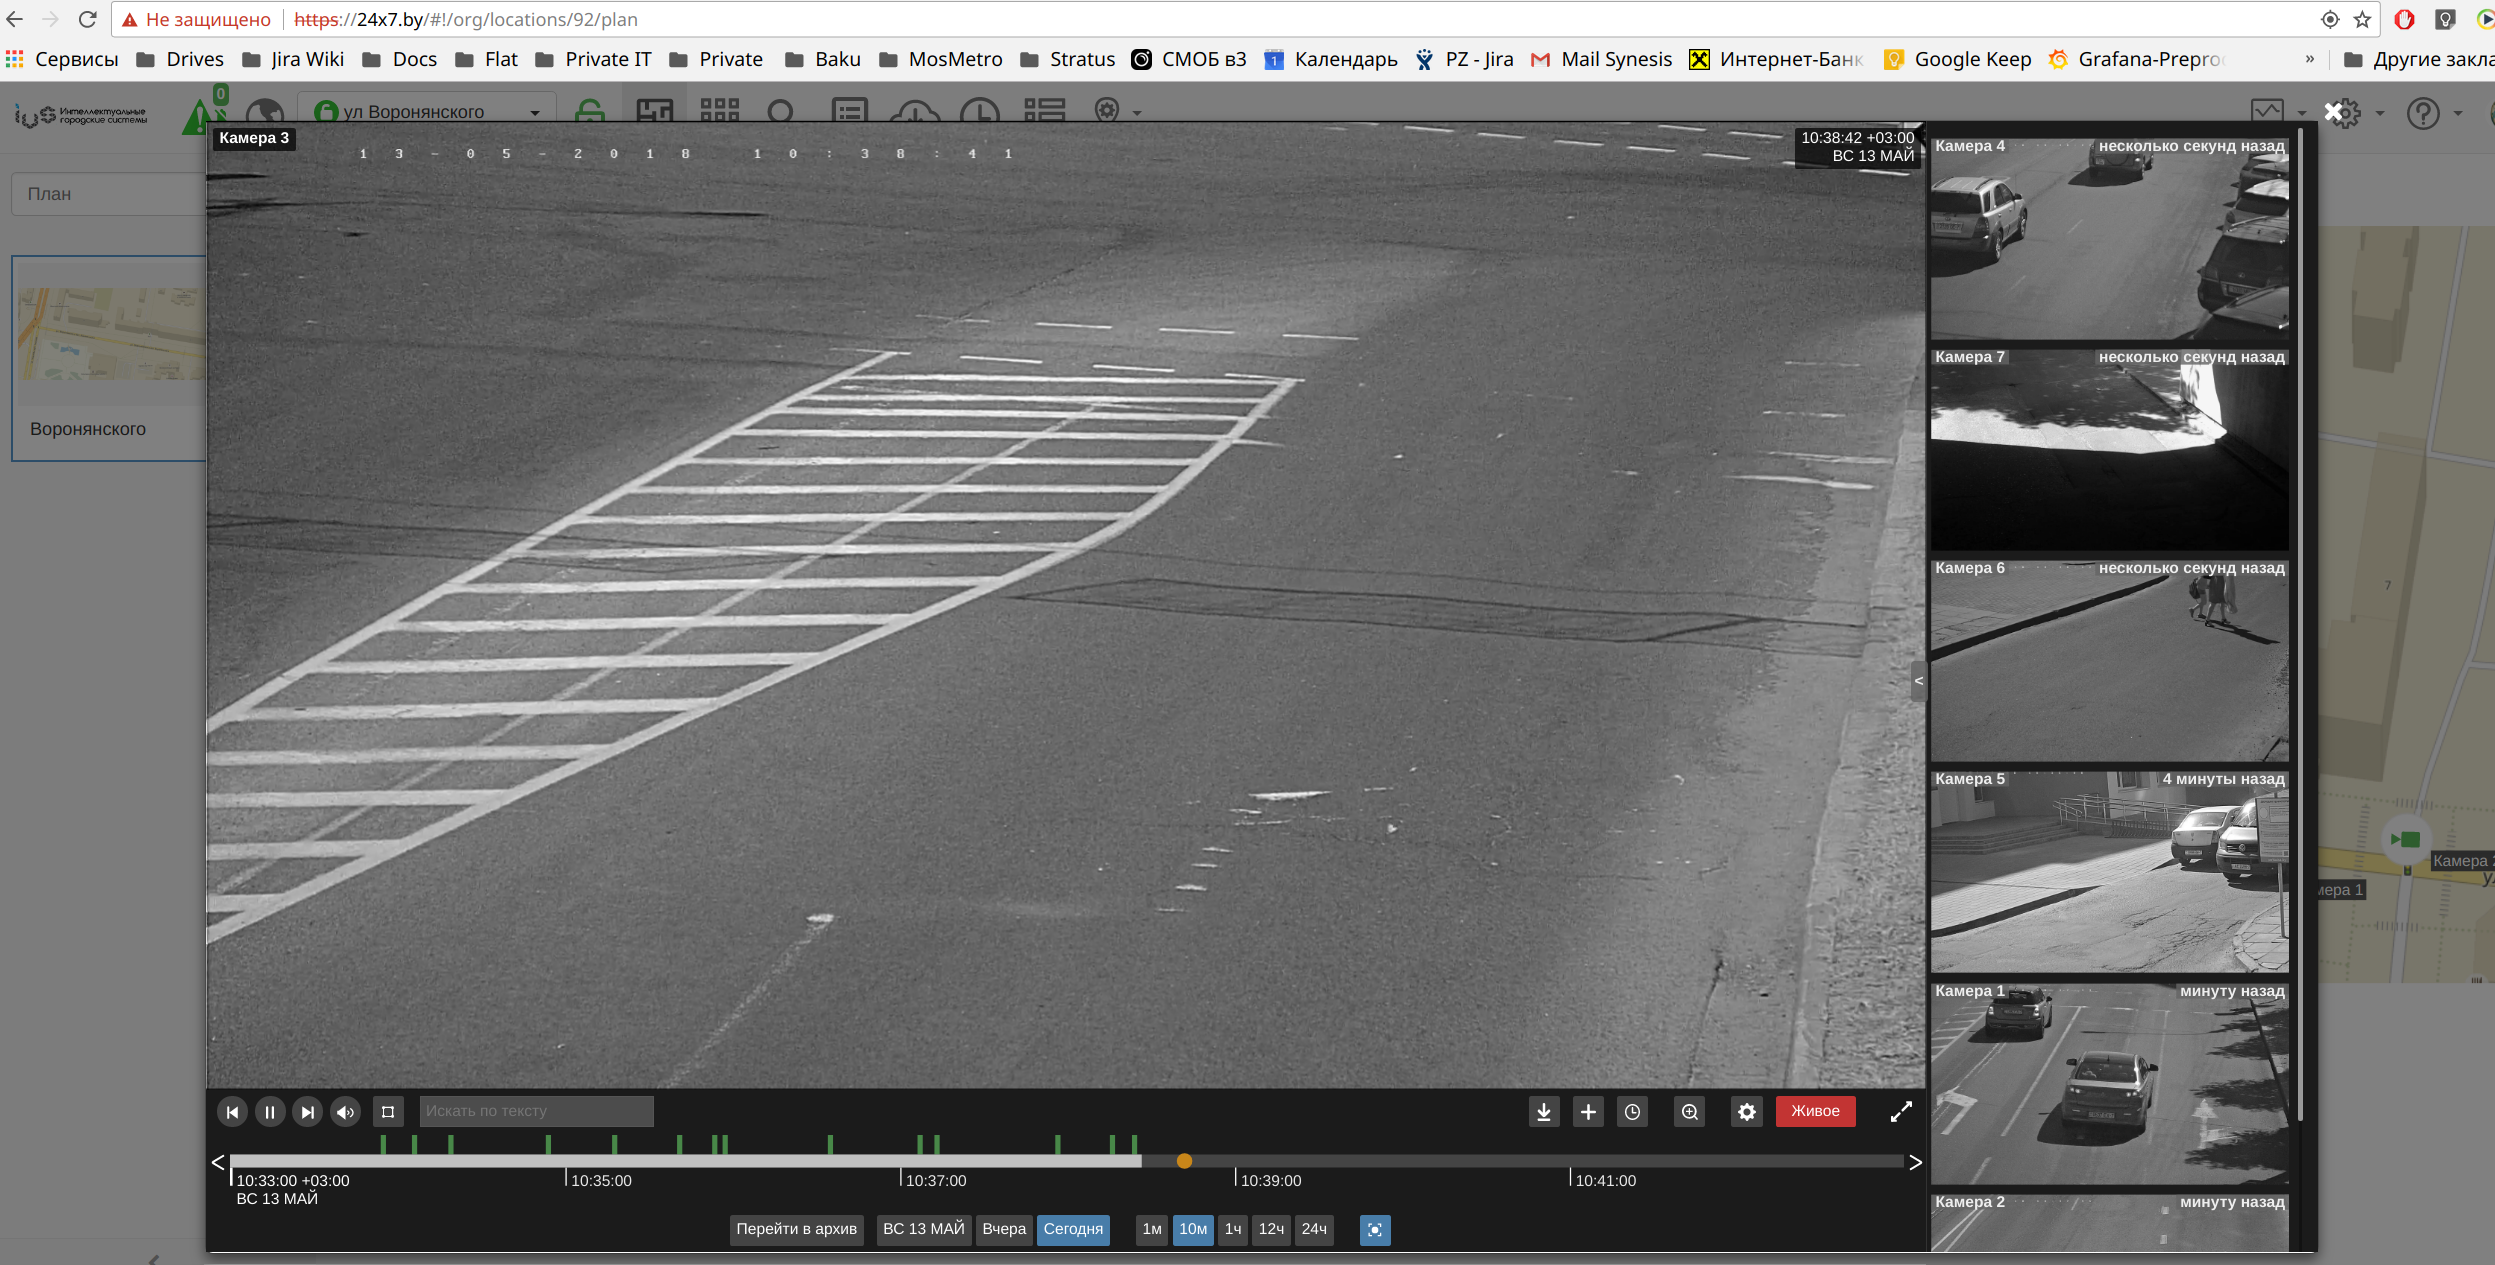
Task: Download the video fragment
Action: [1544, 1112]
